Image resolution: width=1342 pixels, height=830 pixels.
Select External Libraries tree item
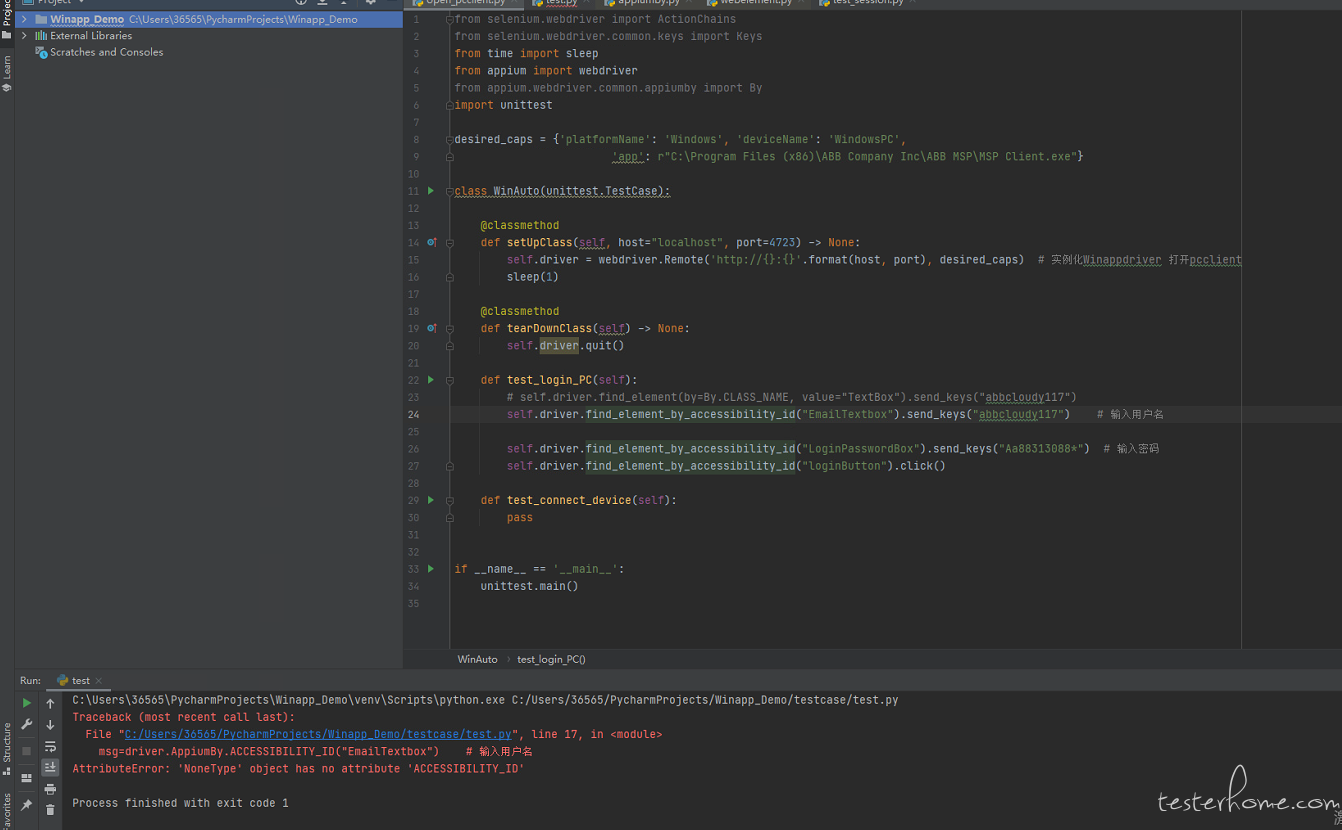tap(91, 35)
